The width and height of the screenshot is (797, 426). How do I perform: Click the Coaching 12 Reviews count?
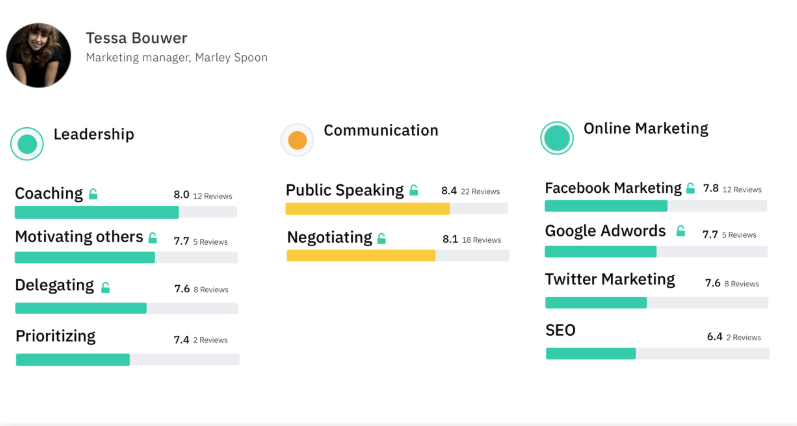tap(212, 196)
